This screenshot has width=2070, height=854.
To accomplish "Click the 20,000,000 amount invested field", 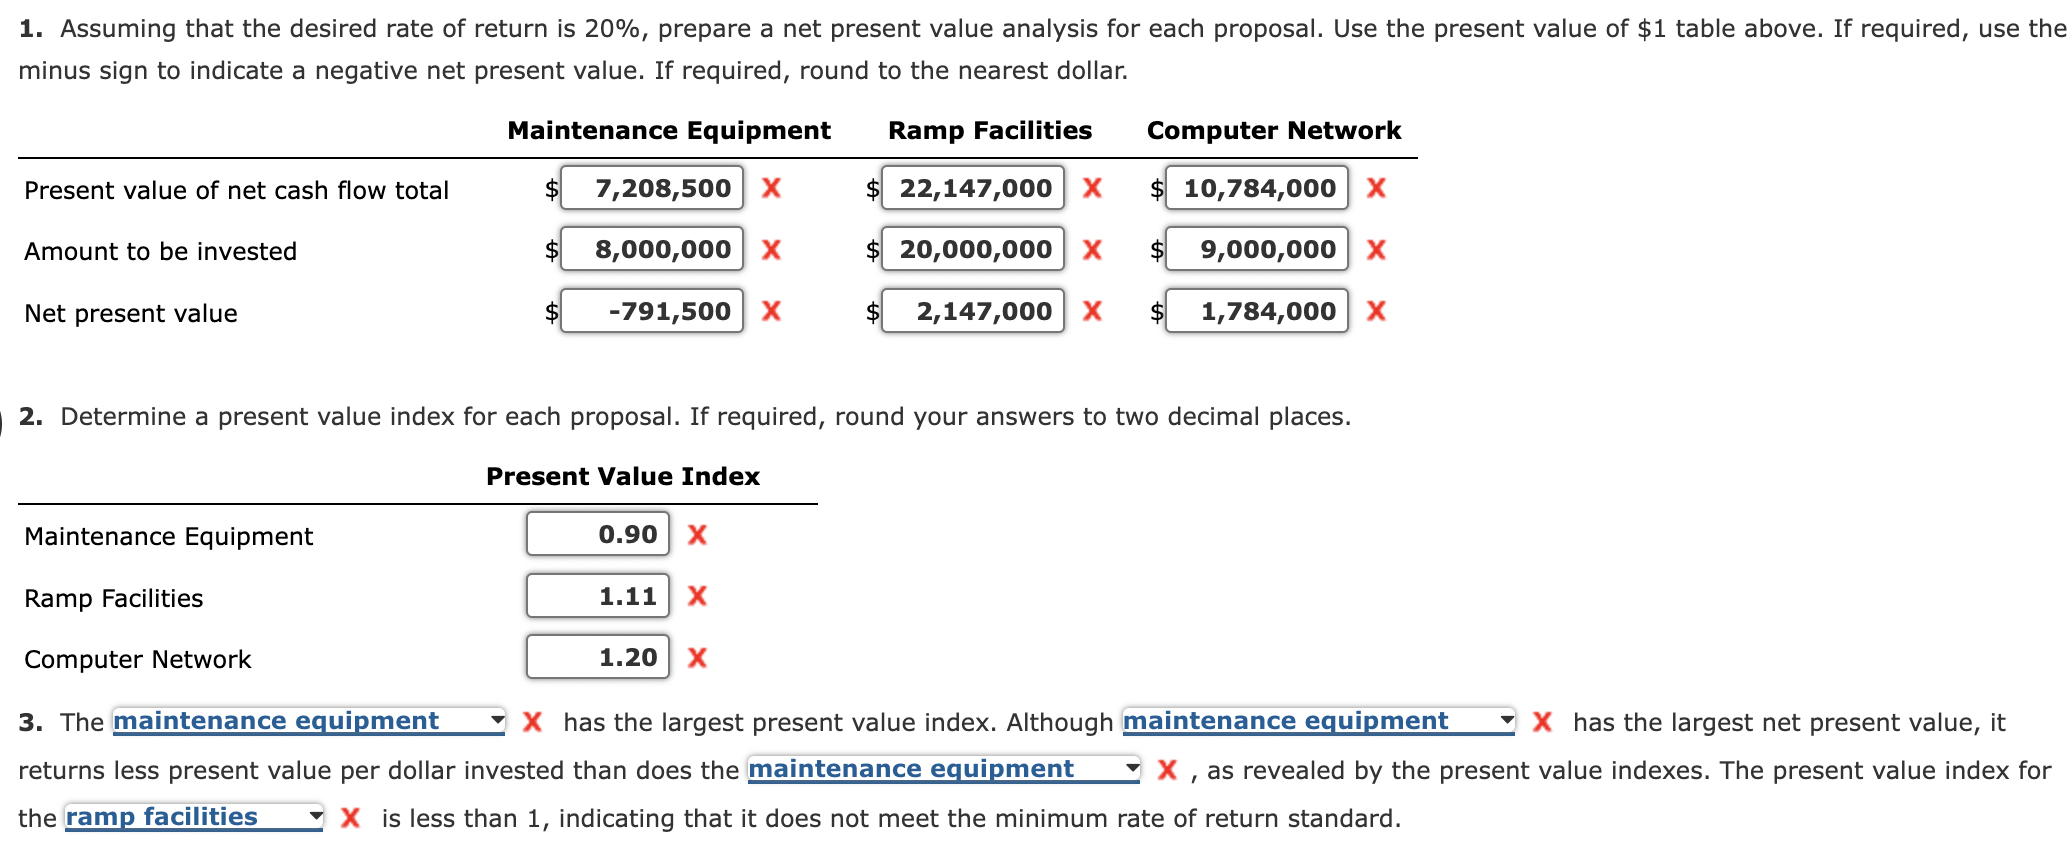I will [972, 250].
